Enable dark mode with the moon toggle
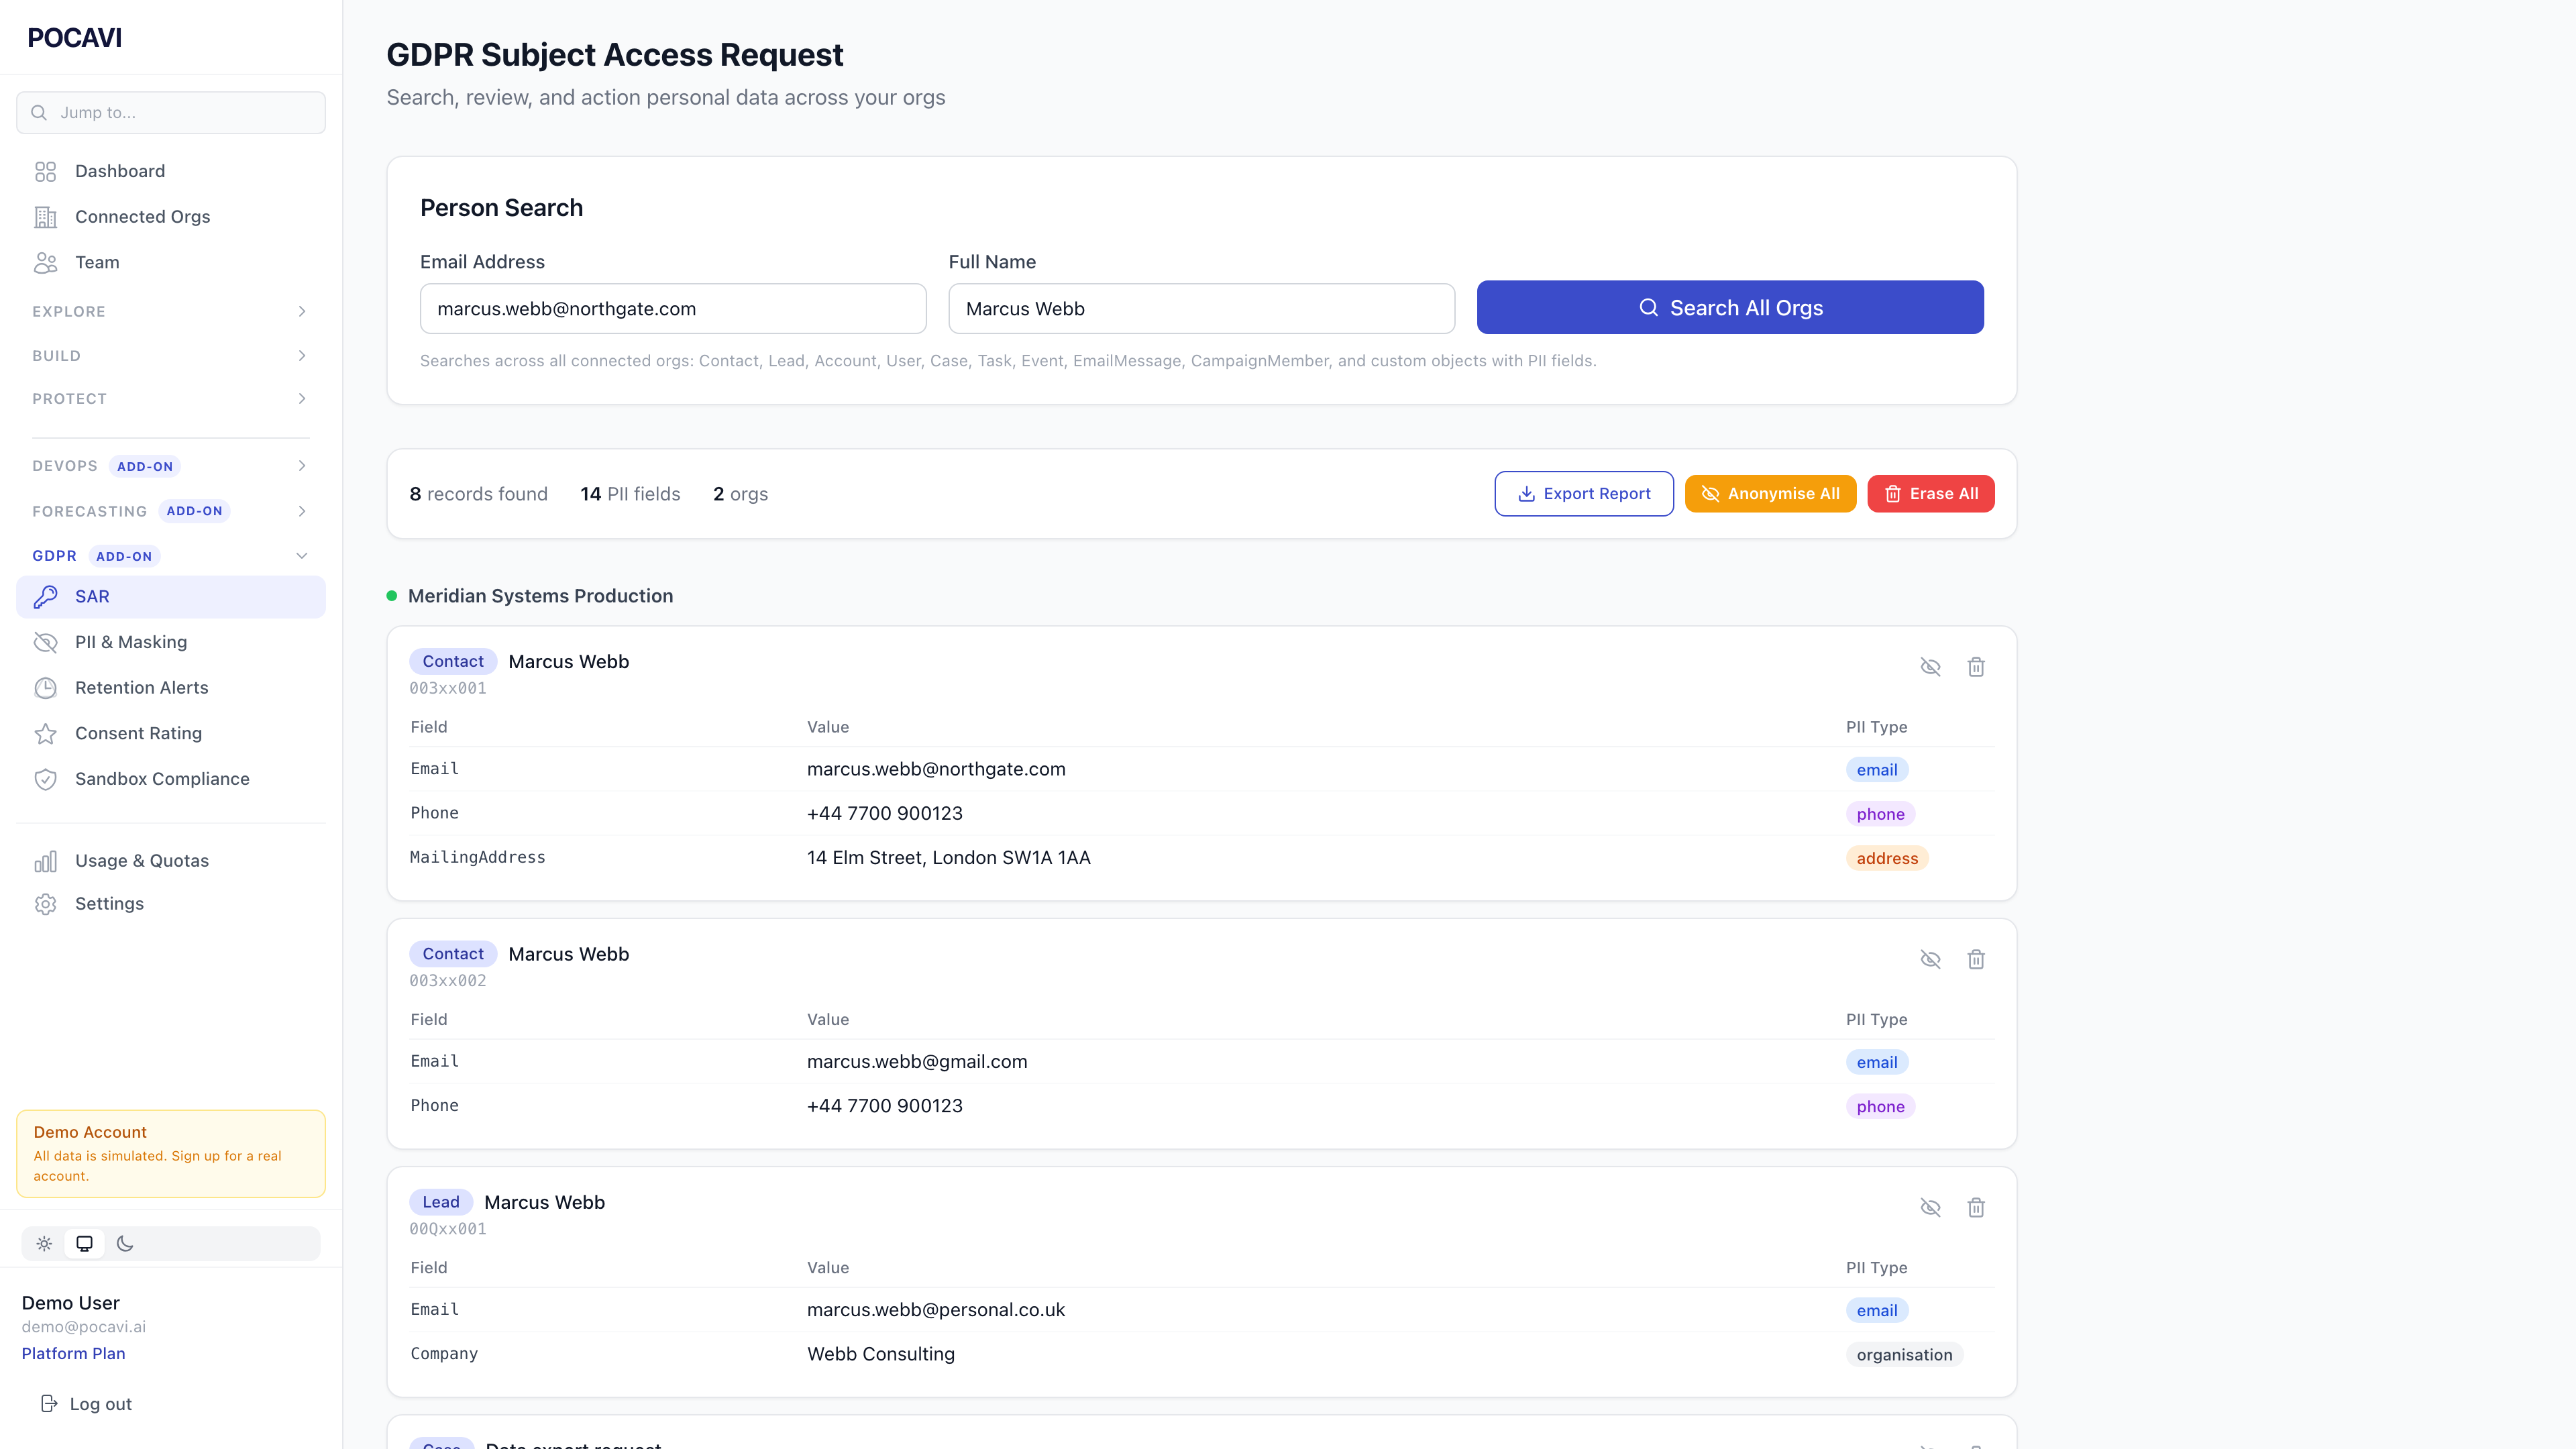 tap(124, 1243)
